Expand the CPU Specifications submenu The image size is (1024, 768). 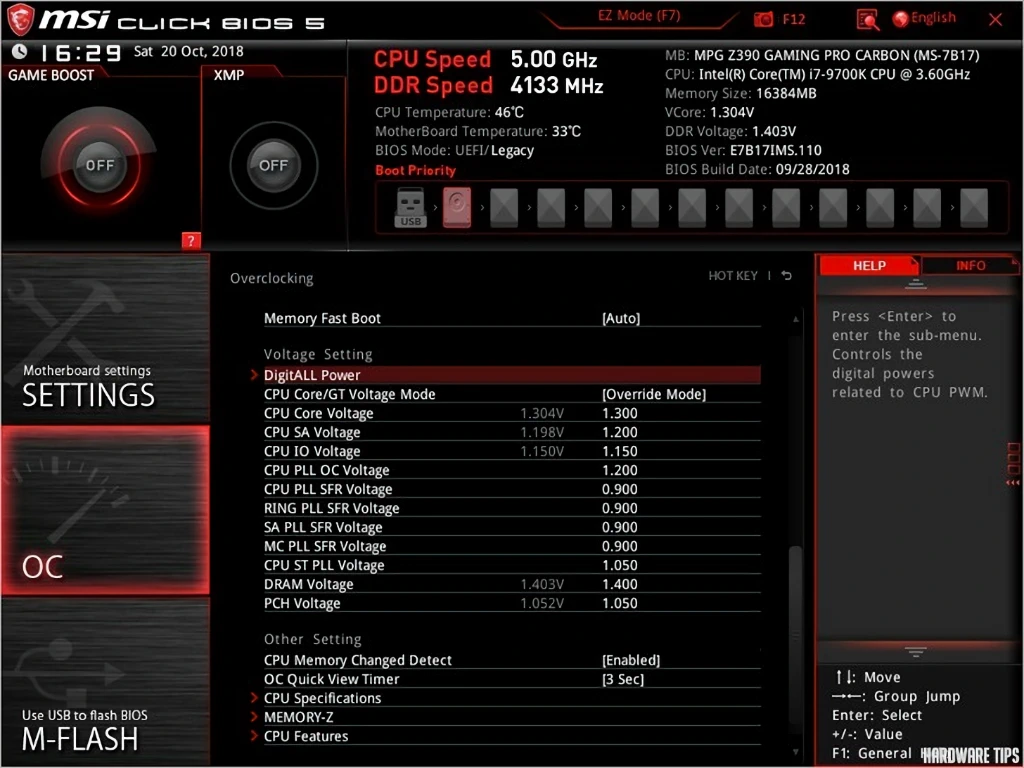pyautogui.click(x=512, y=698)
